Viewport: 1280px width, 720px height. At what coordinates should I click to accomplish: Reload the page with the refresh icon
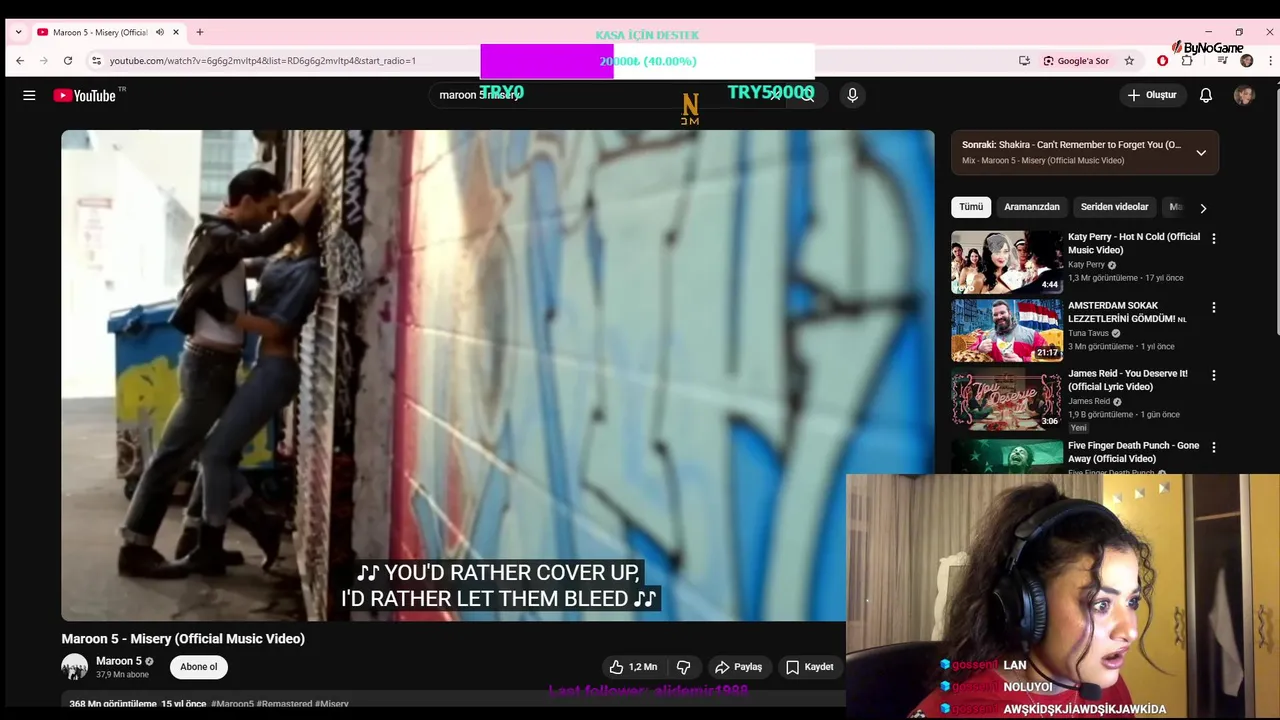click(x=68, y=61)
